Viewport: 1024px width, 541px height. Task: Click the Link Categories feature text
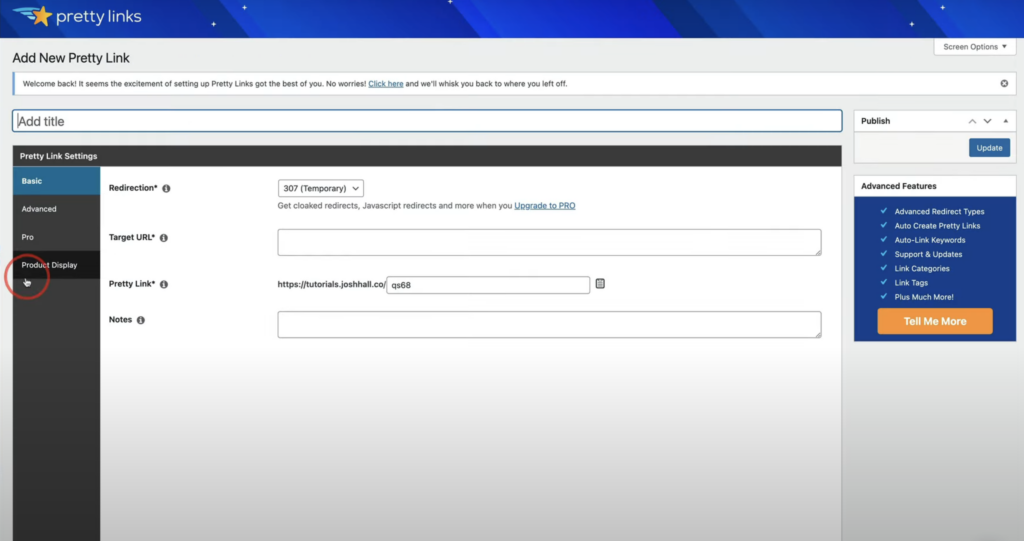tap(922, 269)
